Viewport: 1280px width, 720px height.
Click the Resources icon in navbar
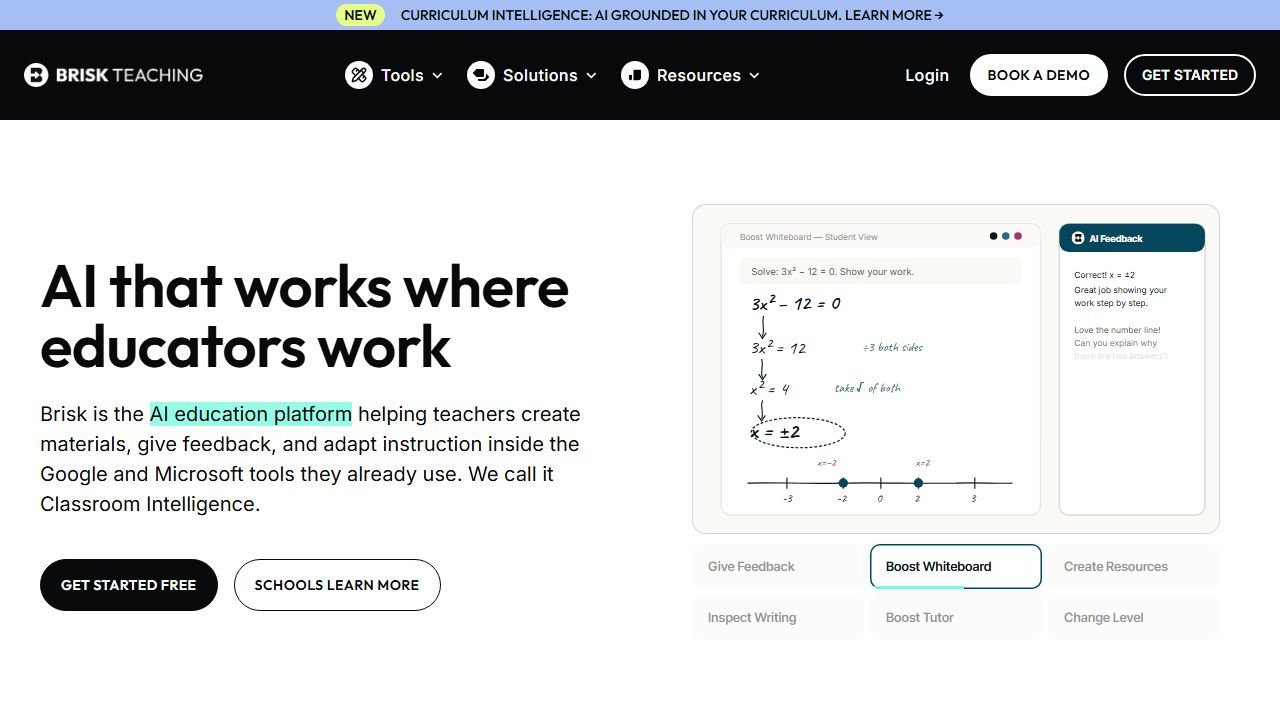pos(635,75)
